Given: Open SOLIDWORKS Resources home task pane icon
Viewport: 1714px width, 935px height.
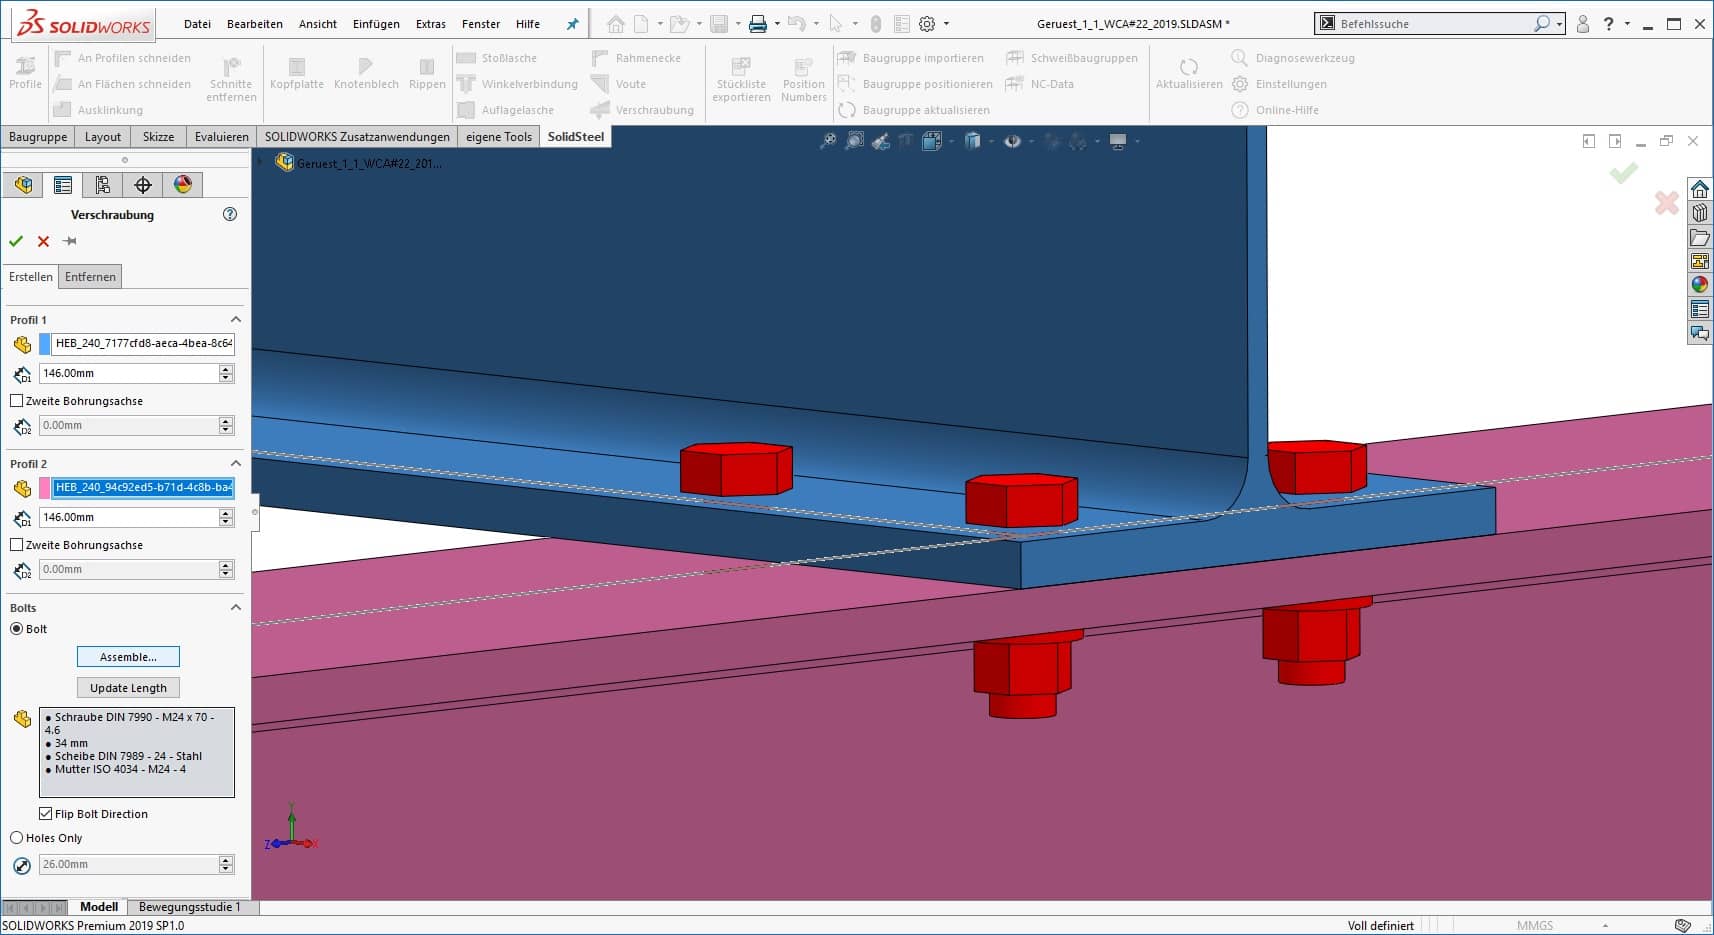Looking at the screenshot, I should [x=1700, y=189].
